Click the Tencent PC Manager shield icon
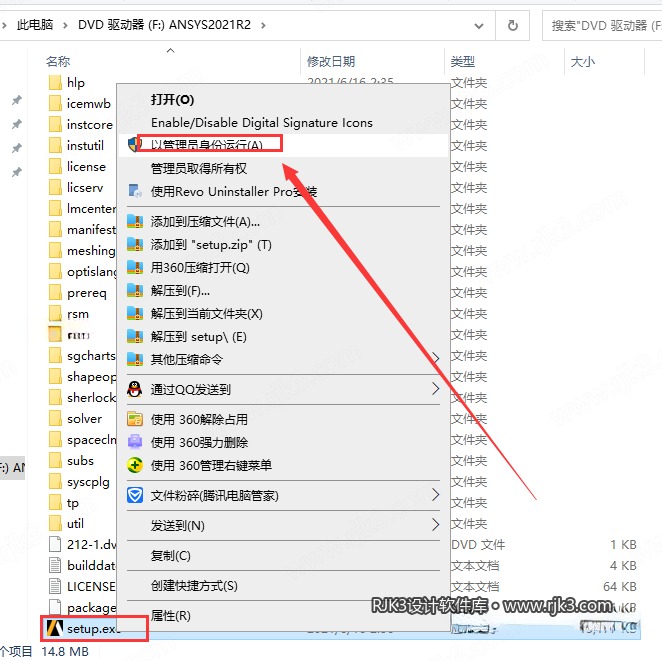 tap(135, 495)
